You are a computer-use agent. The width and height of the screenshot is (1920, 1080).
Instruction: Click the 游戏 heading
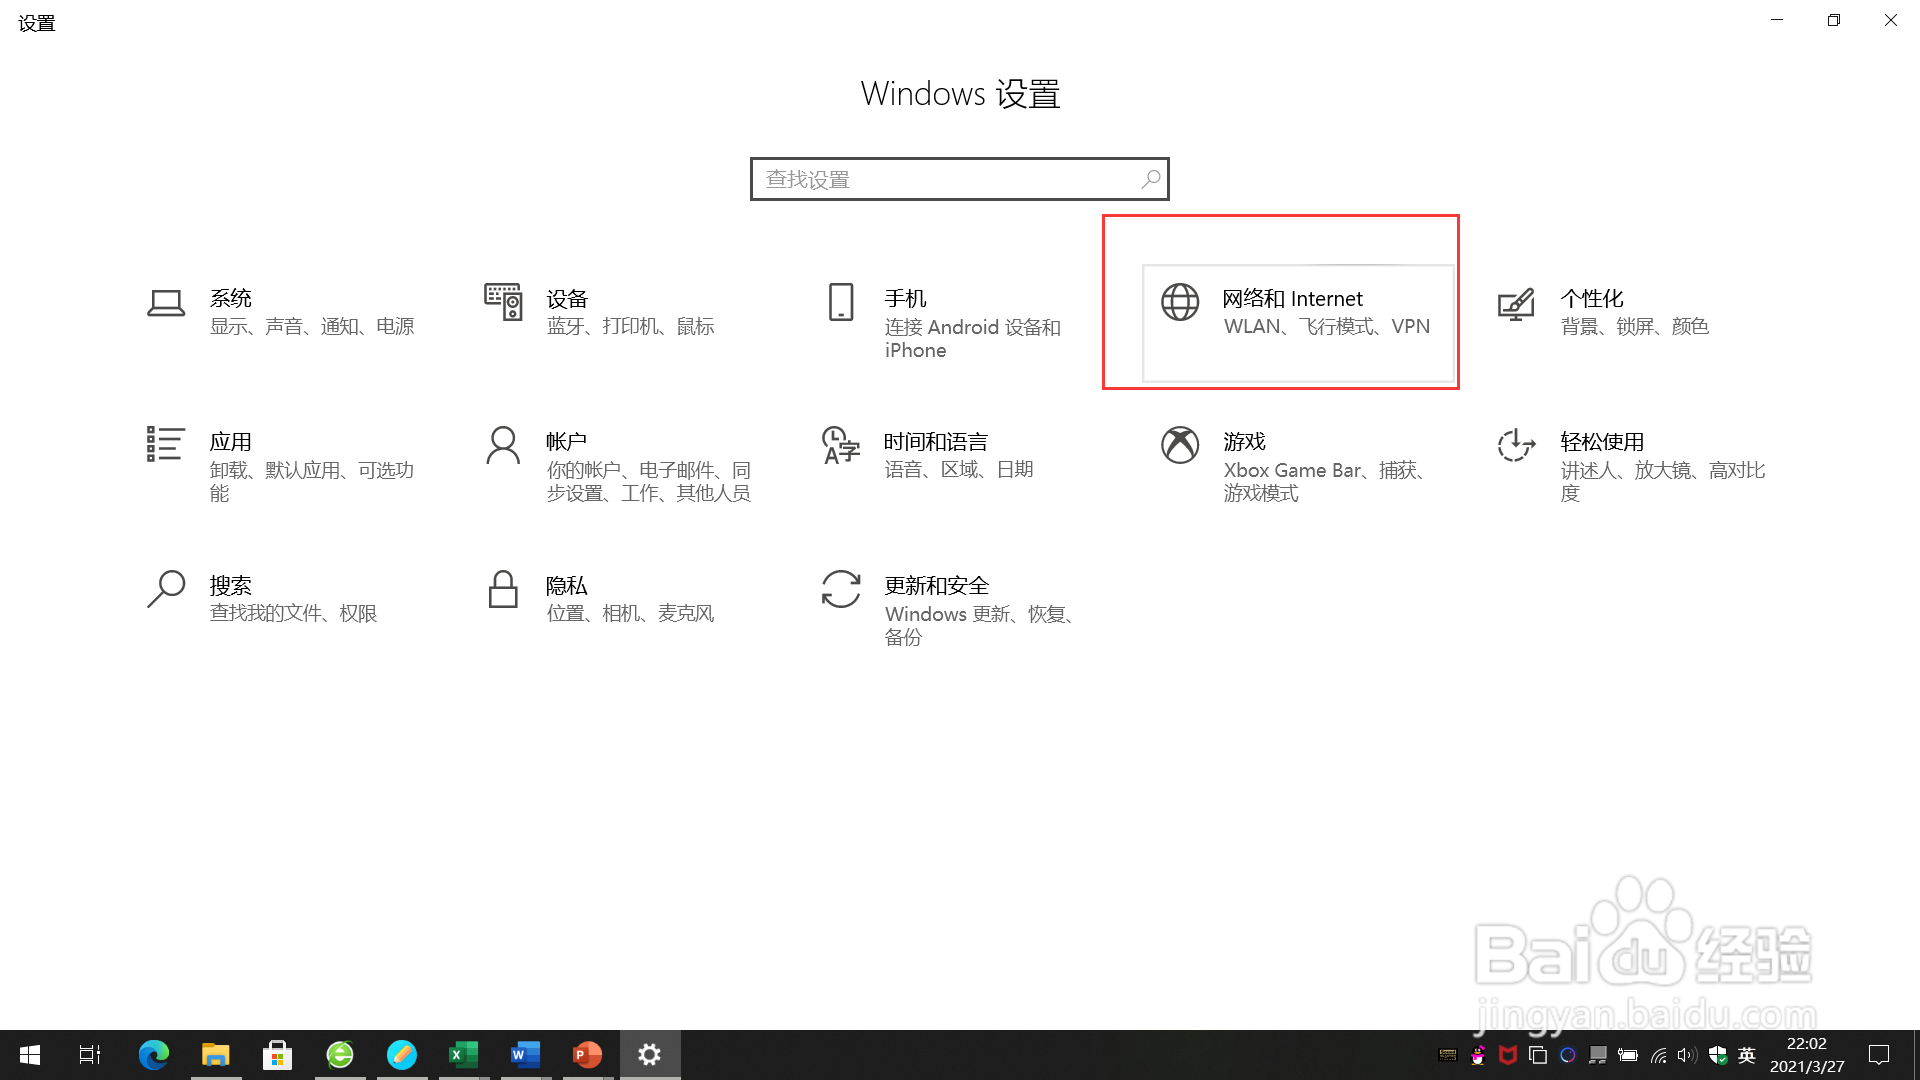tap(1244, 441)
